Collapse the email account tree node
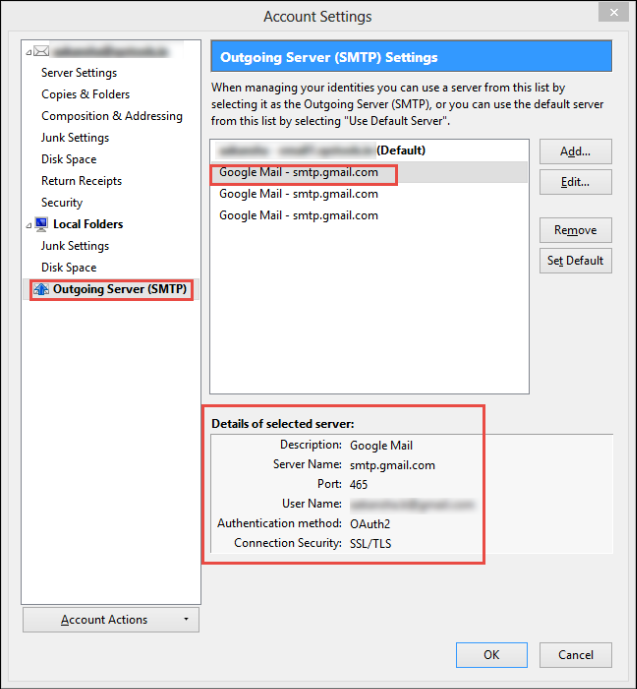 point(29,52)
